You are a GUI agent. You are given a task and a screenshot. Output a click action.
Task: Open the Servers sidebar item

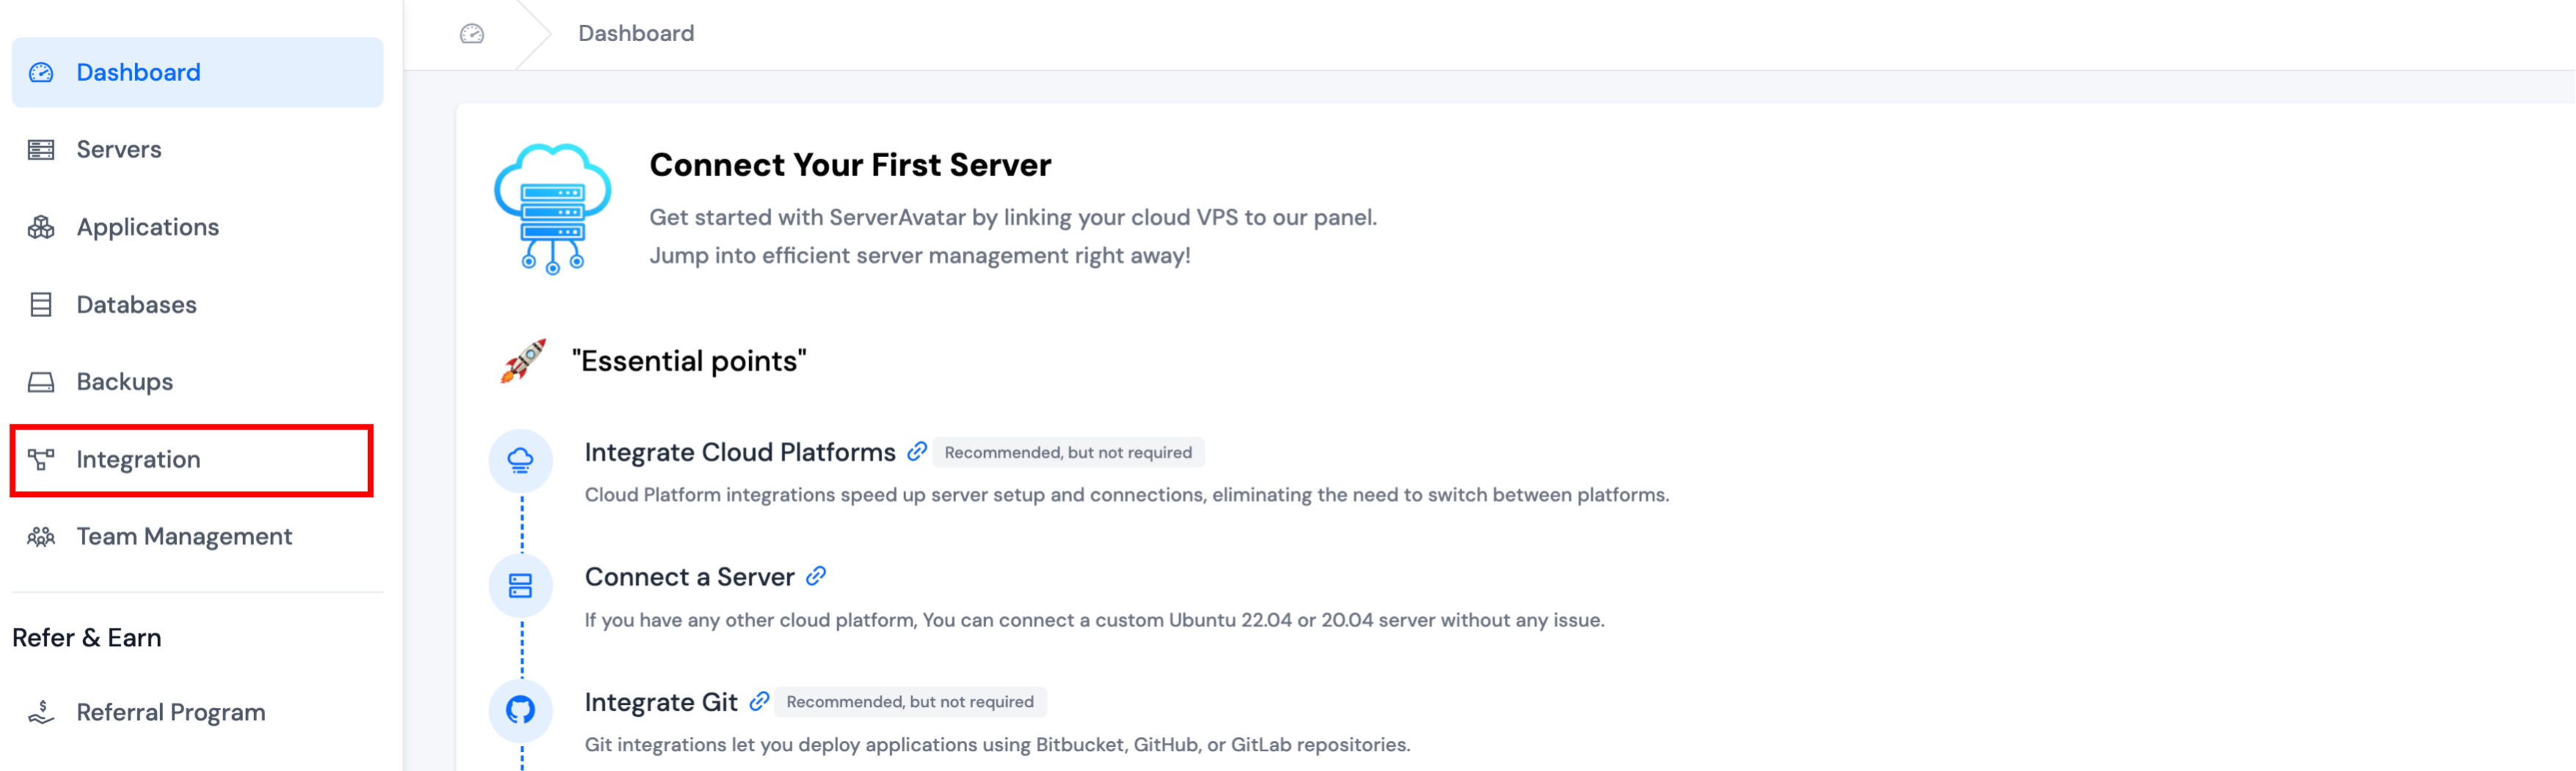coord(118,149)
